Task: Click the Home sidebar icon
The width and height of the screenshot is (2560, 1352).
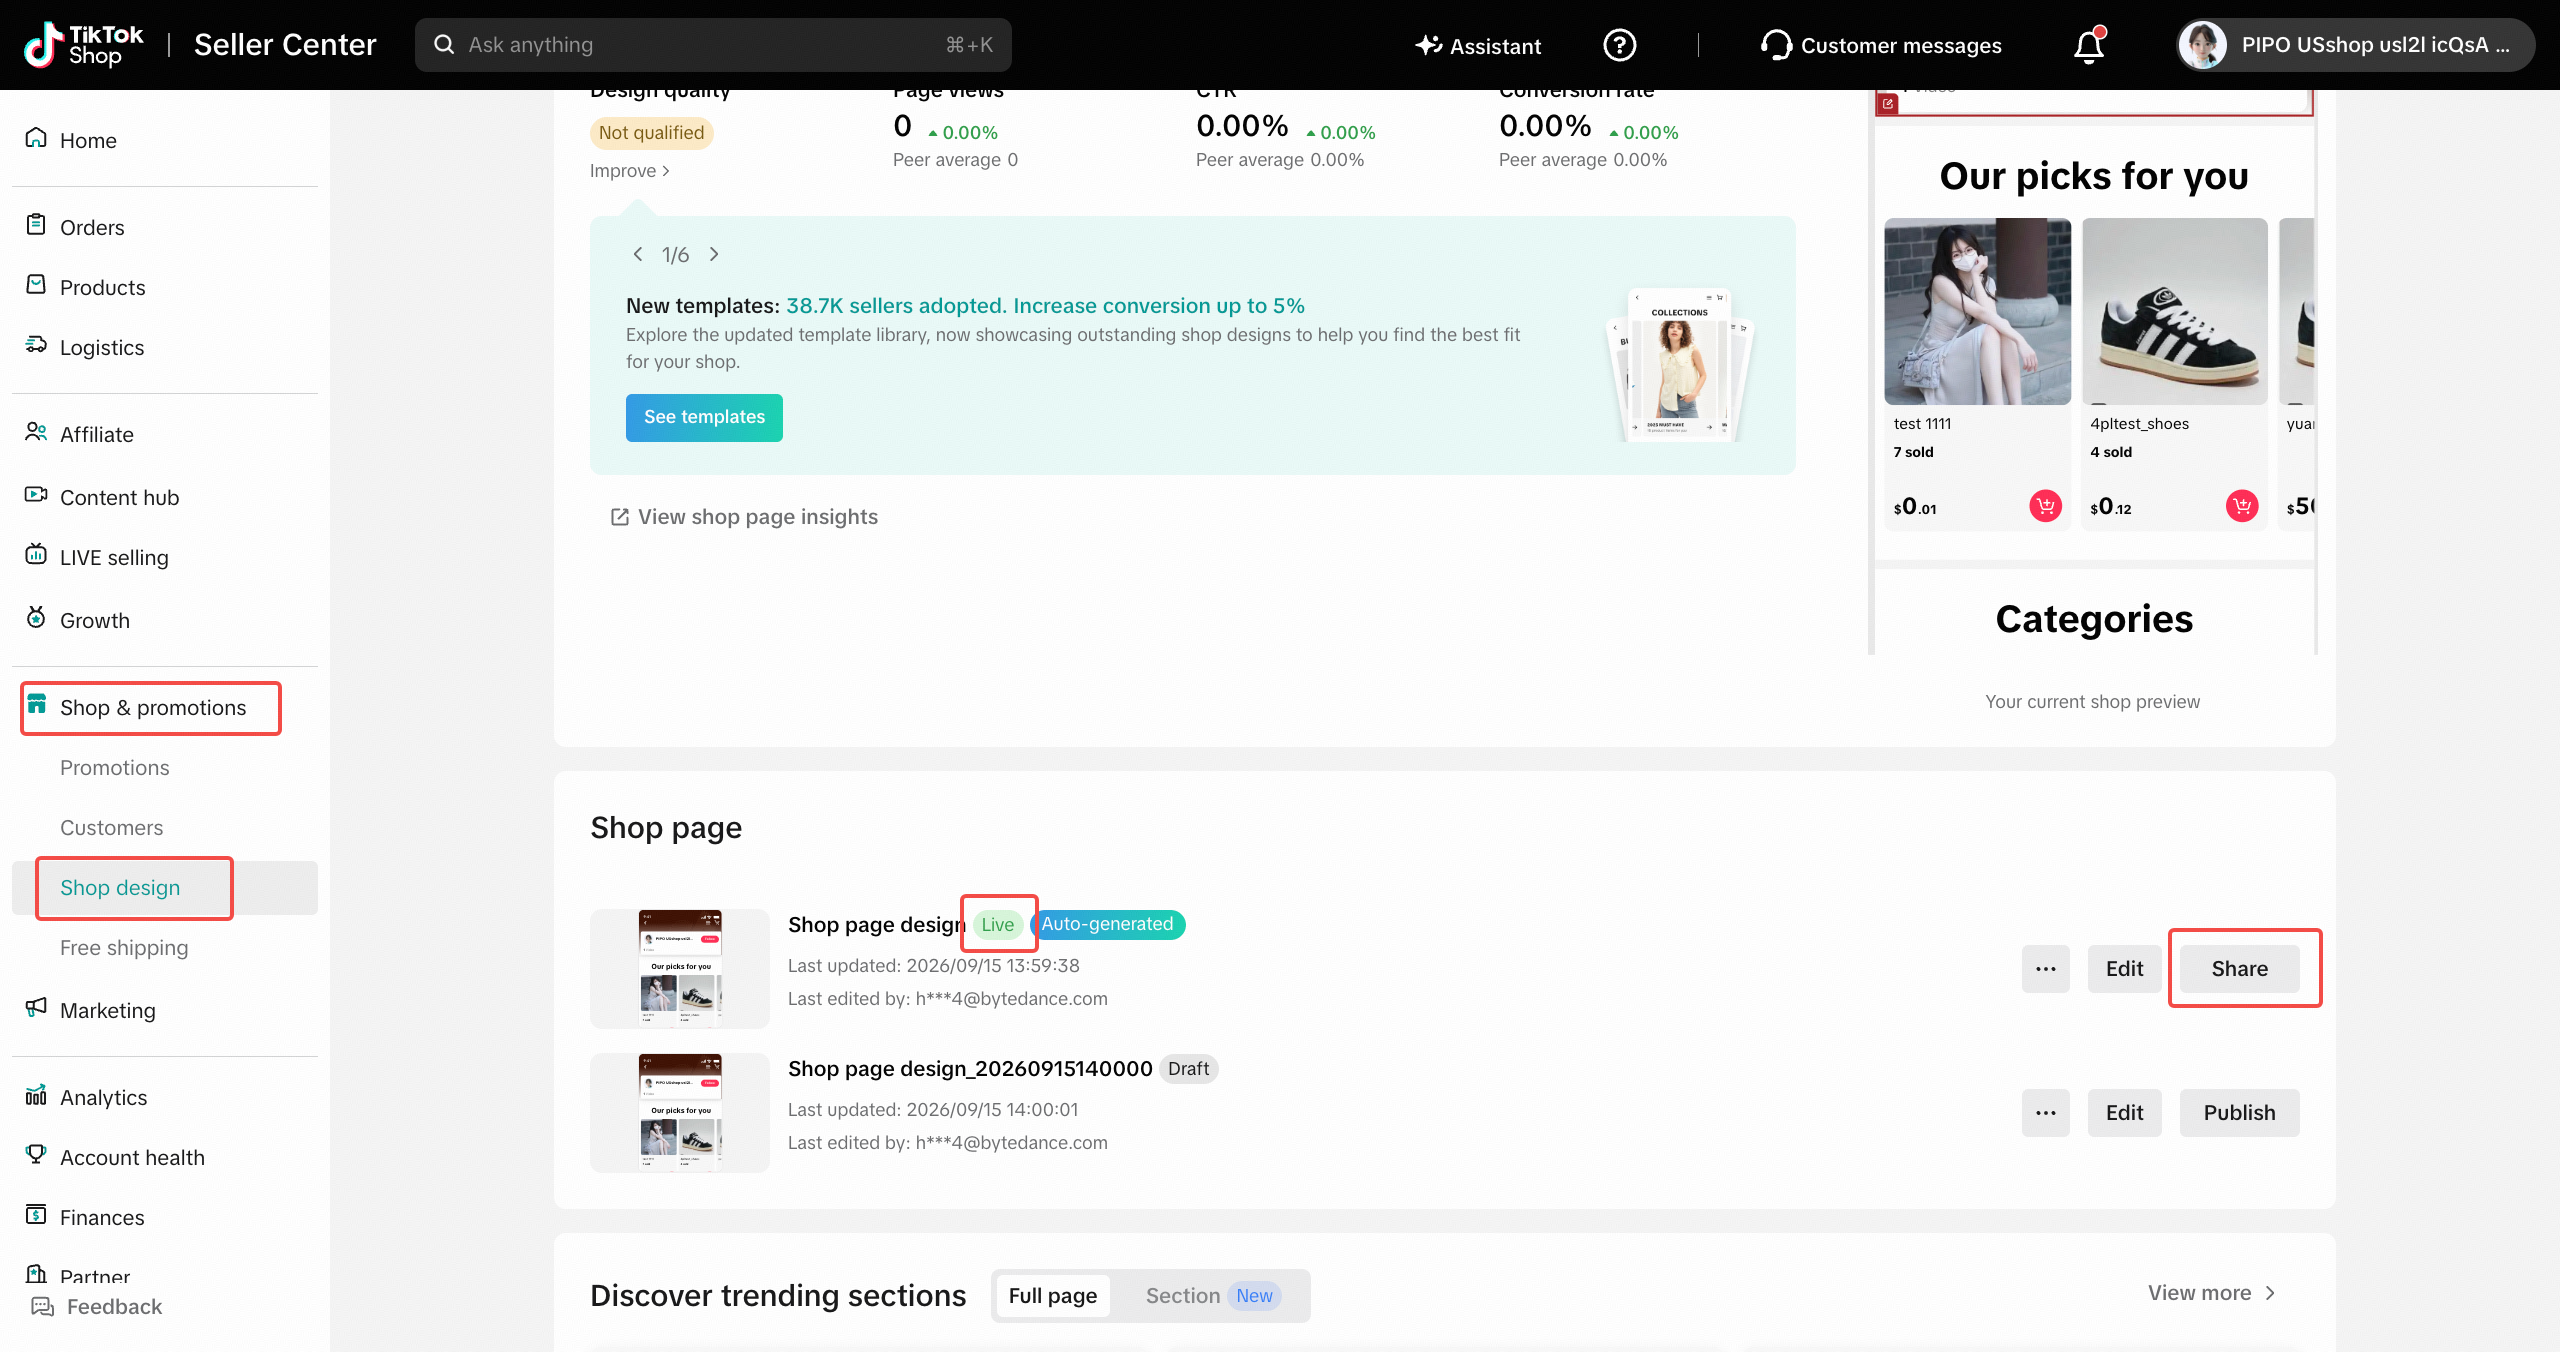Action: pos(36,139)
